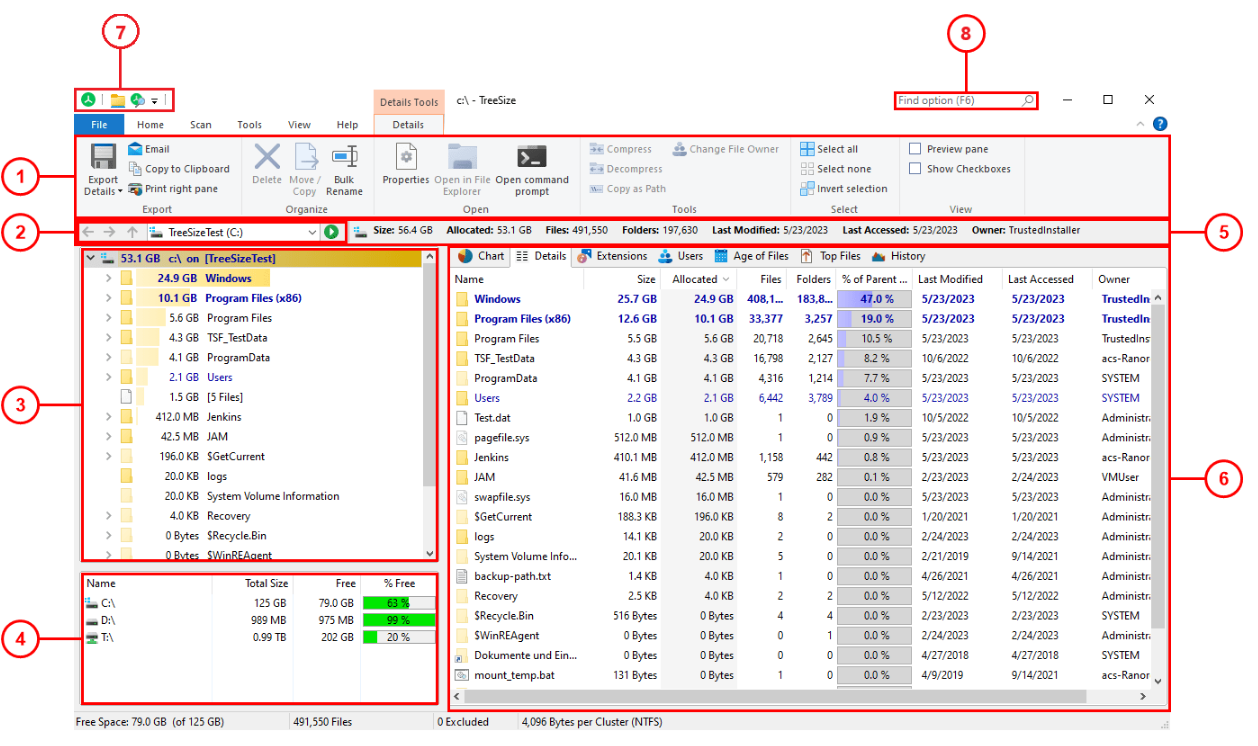Sort by the % of Parent column header
This screenshot has height=746, width=1258.
pyautogui.click(x=874, y=280)
